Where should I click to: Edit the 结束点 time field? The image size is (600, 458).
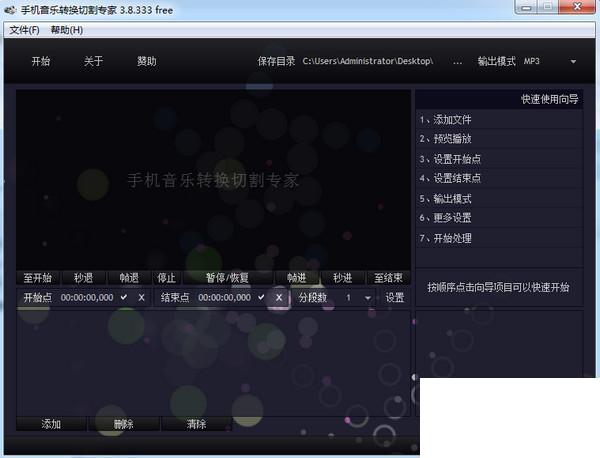tap(225, 297)
